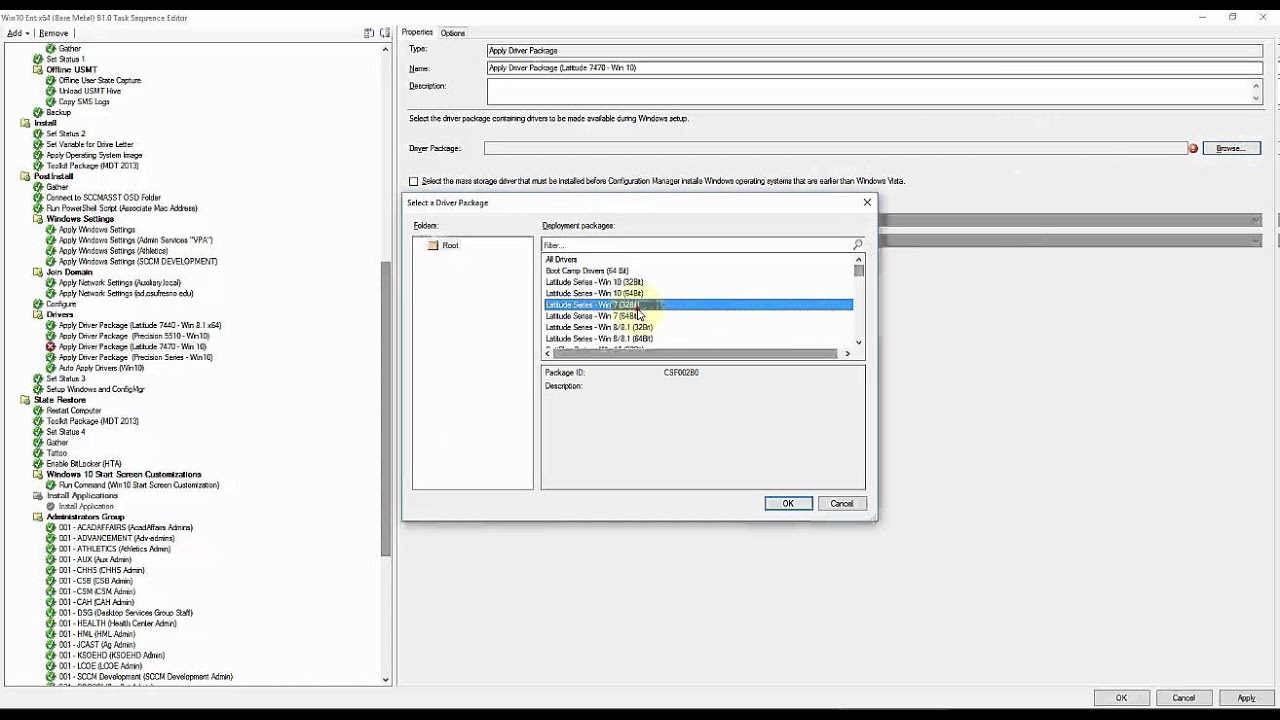This screenshot has width=1280, height=720.
Task: Confirm the driver package with dialog OK
Action: [x=788, y=503]
